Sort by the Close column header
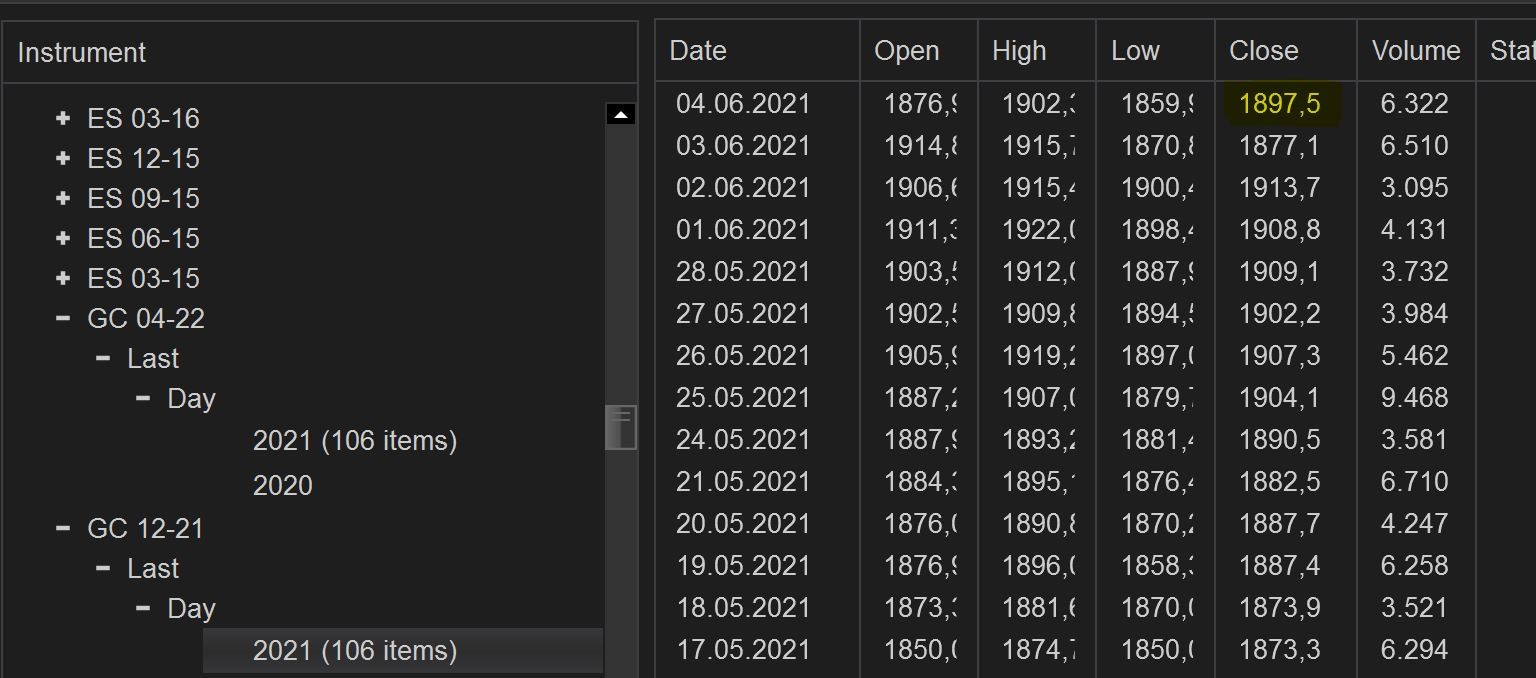This screenshot has width=1536, height=678. tap(1286, 51)
